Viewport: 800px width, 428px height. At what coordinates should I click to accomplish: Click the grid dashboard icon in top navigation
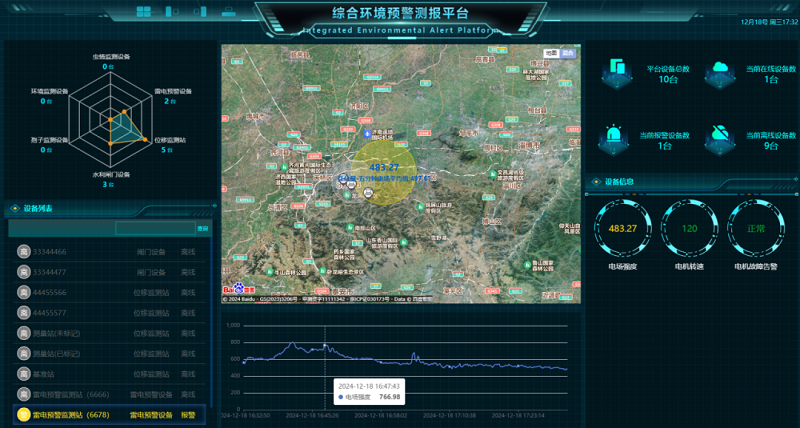144,12
